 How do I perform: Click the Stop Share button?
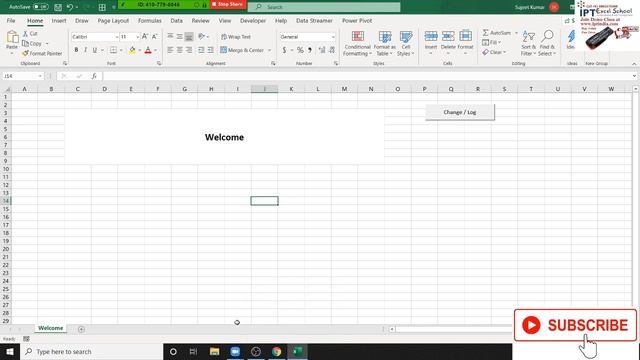[227, 4]
